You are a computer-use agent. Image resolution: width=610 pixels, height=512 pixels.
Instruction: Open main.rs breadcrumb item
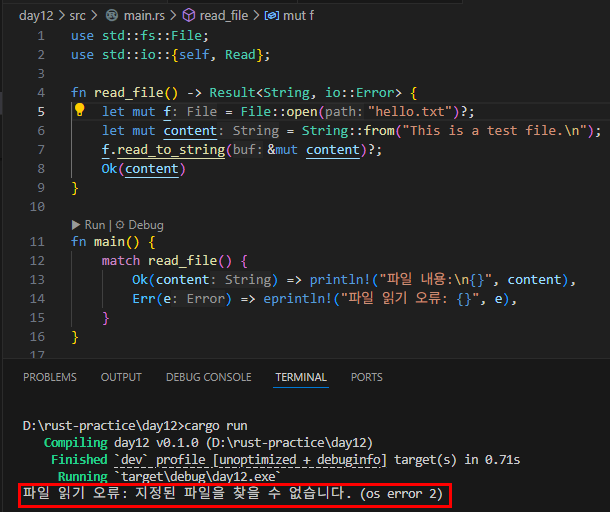pos(144,16)
